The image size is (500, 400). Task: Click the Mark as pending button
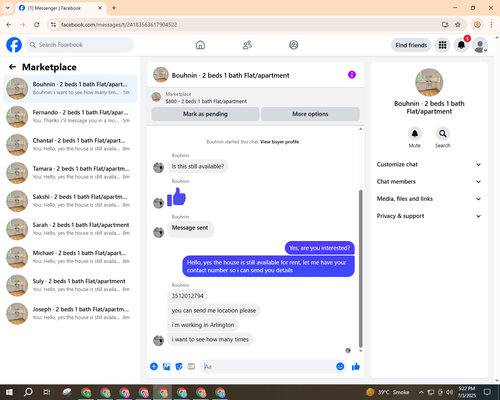pyautogui.click(x=205, y=114)
